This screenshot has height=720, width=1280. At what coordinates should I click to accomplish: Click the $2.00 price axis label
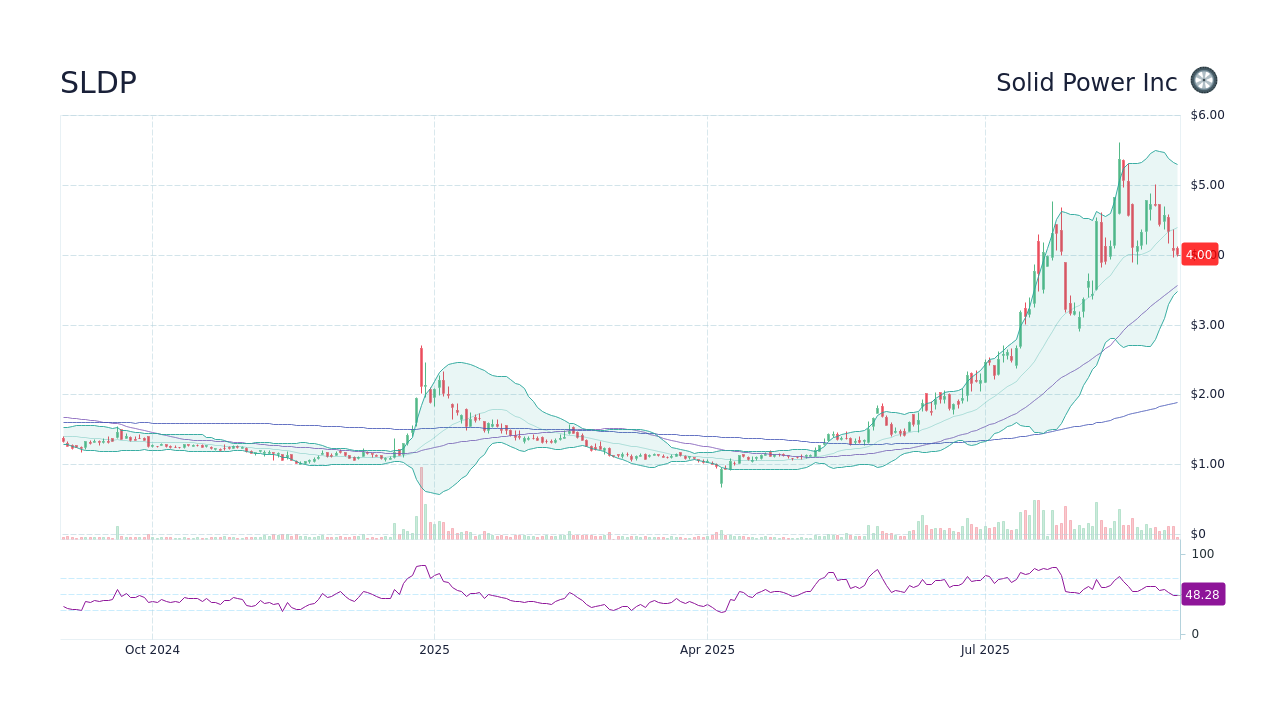(1207, 394)
